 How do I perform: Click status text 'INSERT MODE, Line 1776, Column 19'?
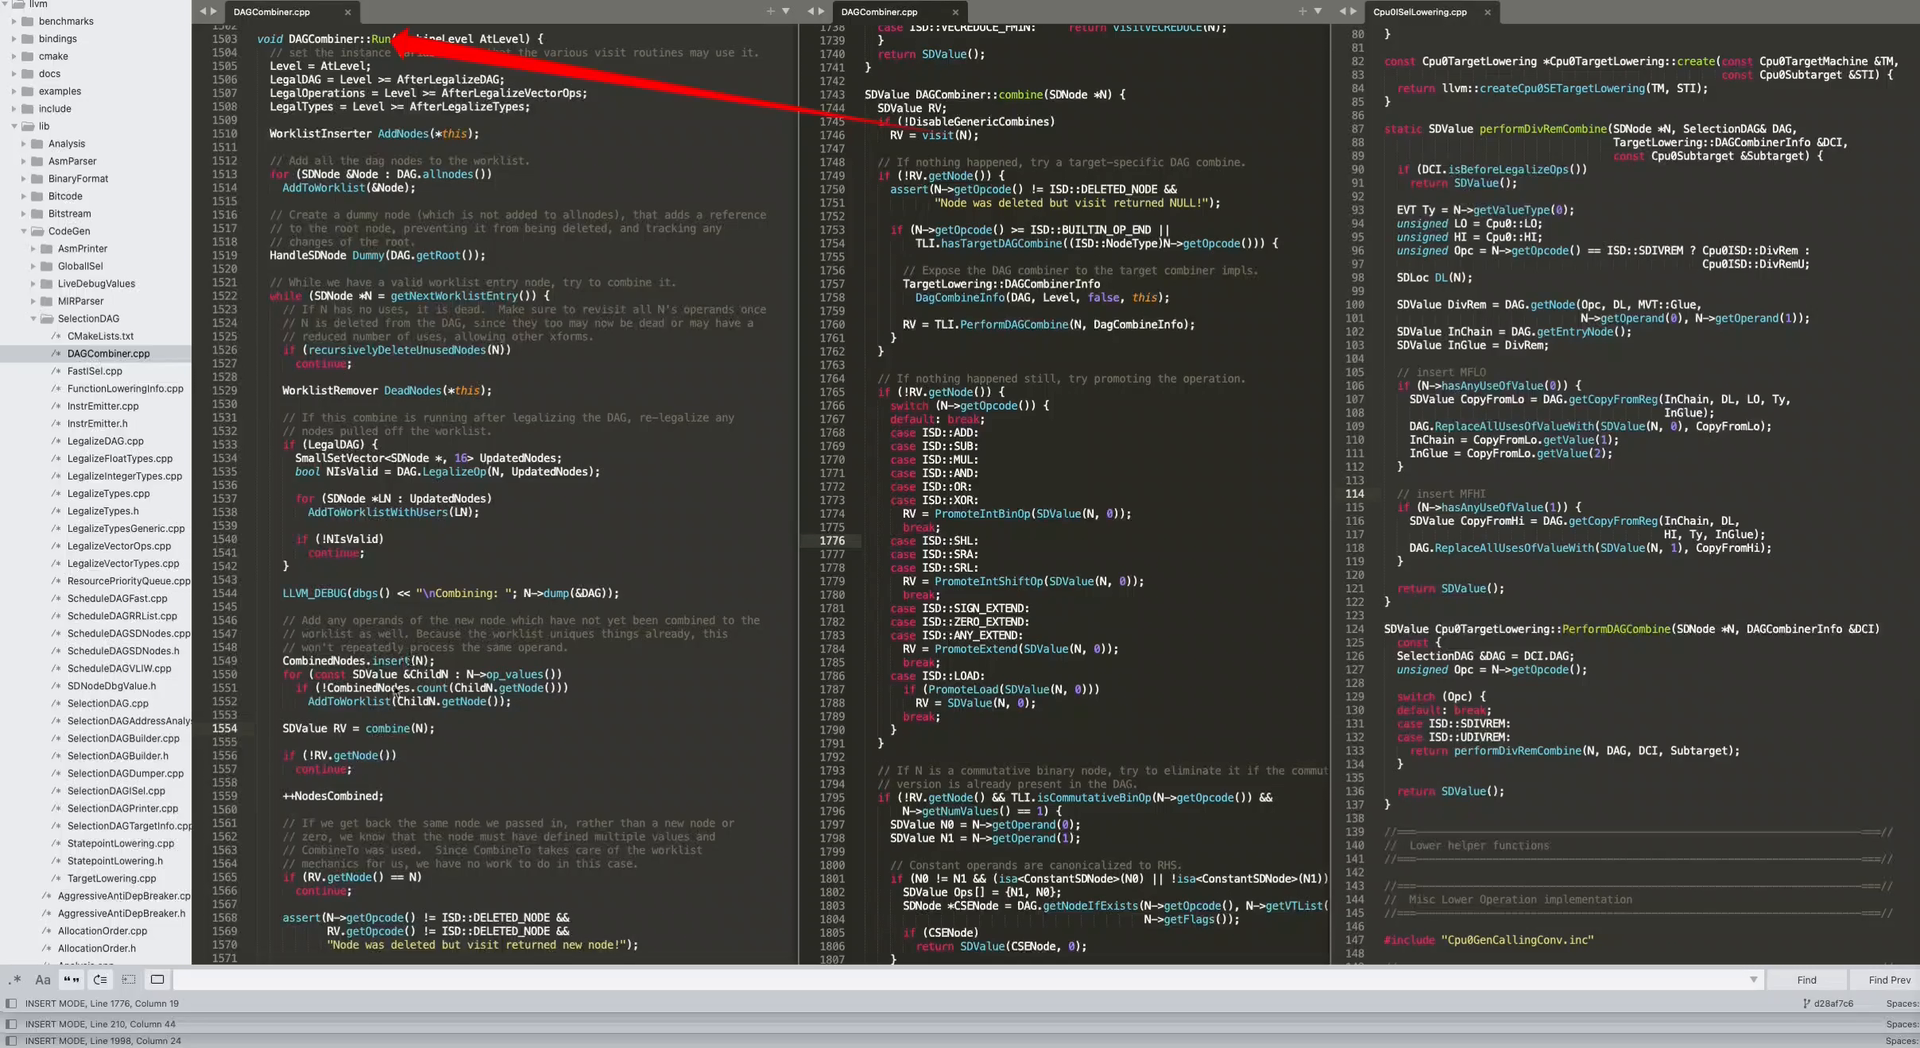point(102,1003)
